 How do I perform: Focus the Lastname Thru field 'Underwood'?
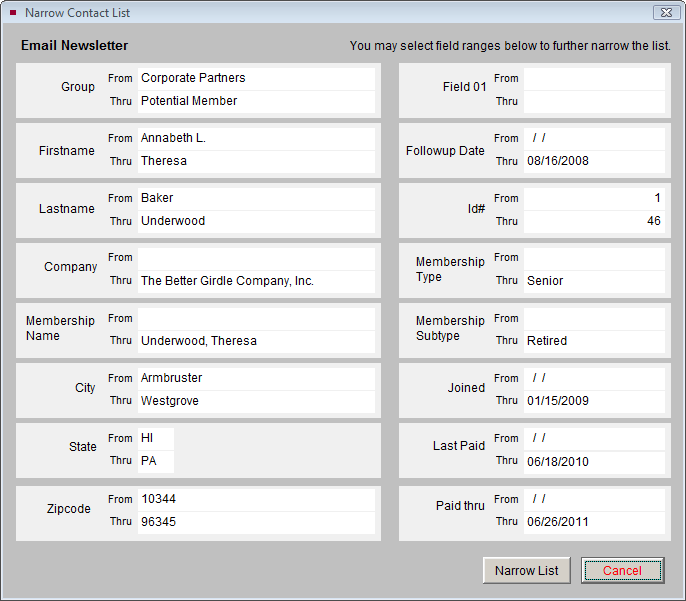click(255, 221)
